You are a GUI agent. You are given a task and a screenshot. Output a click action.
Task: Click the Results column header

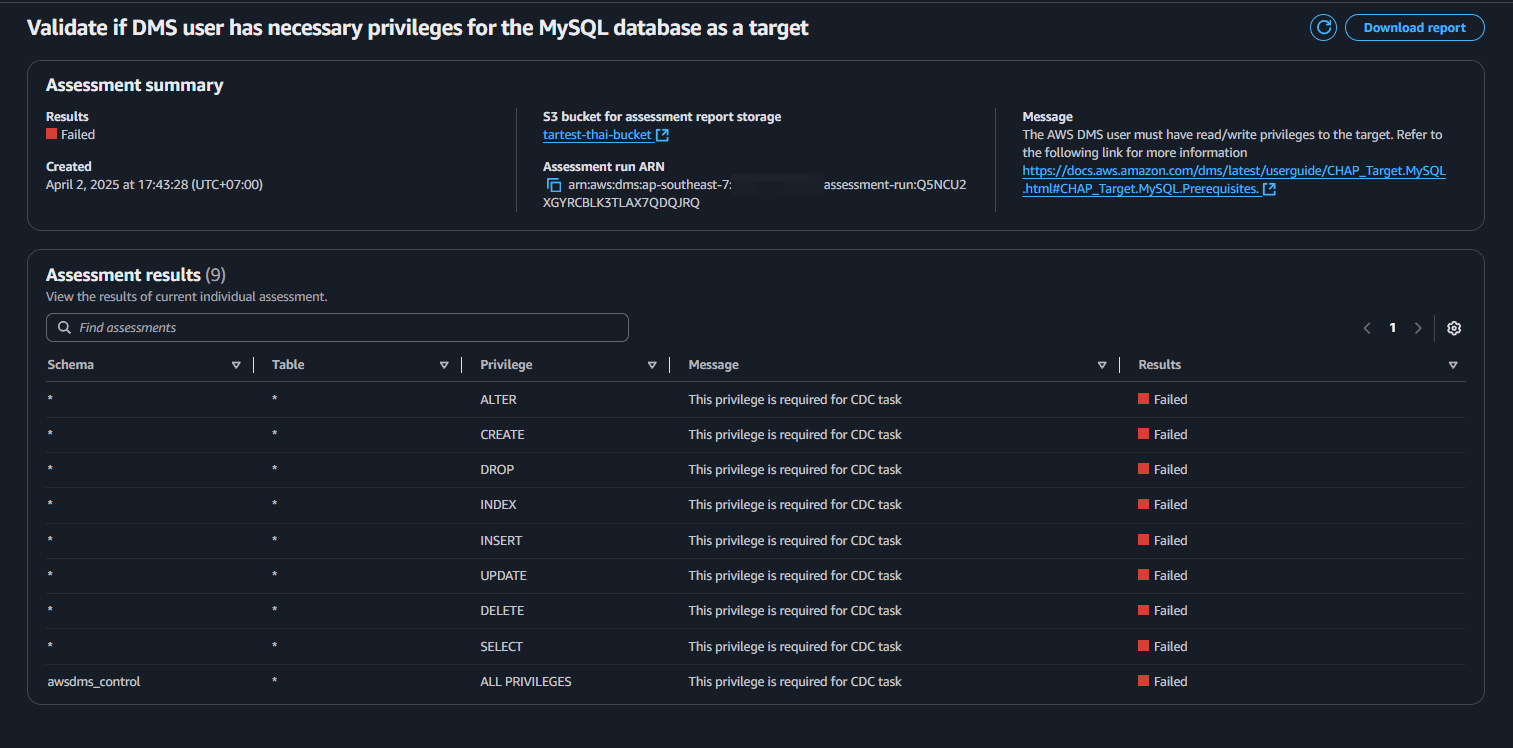[1160, 365]
